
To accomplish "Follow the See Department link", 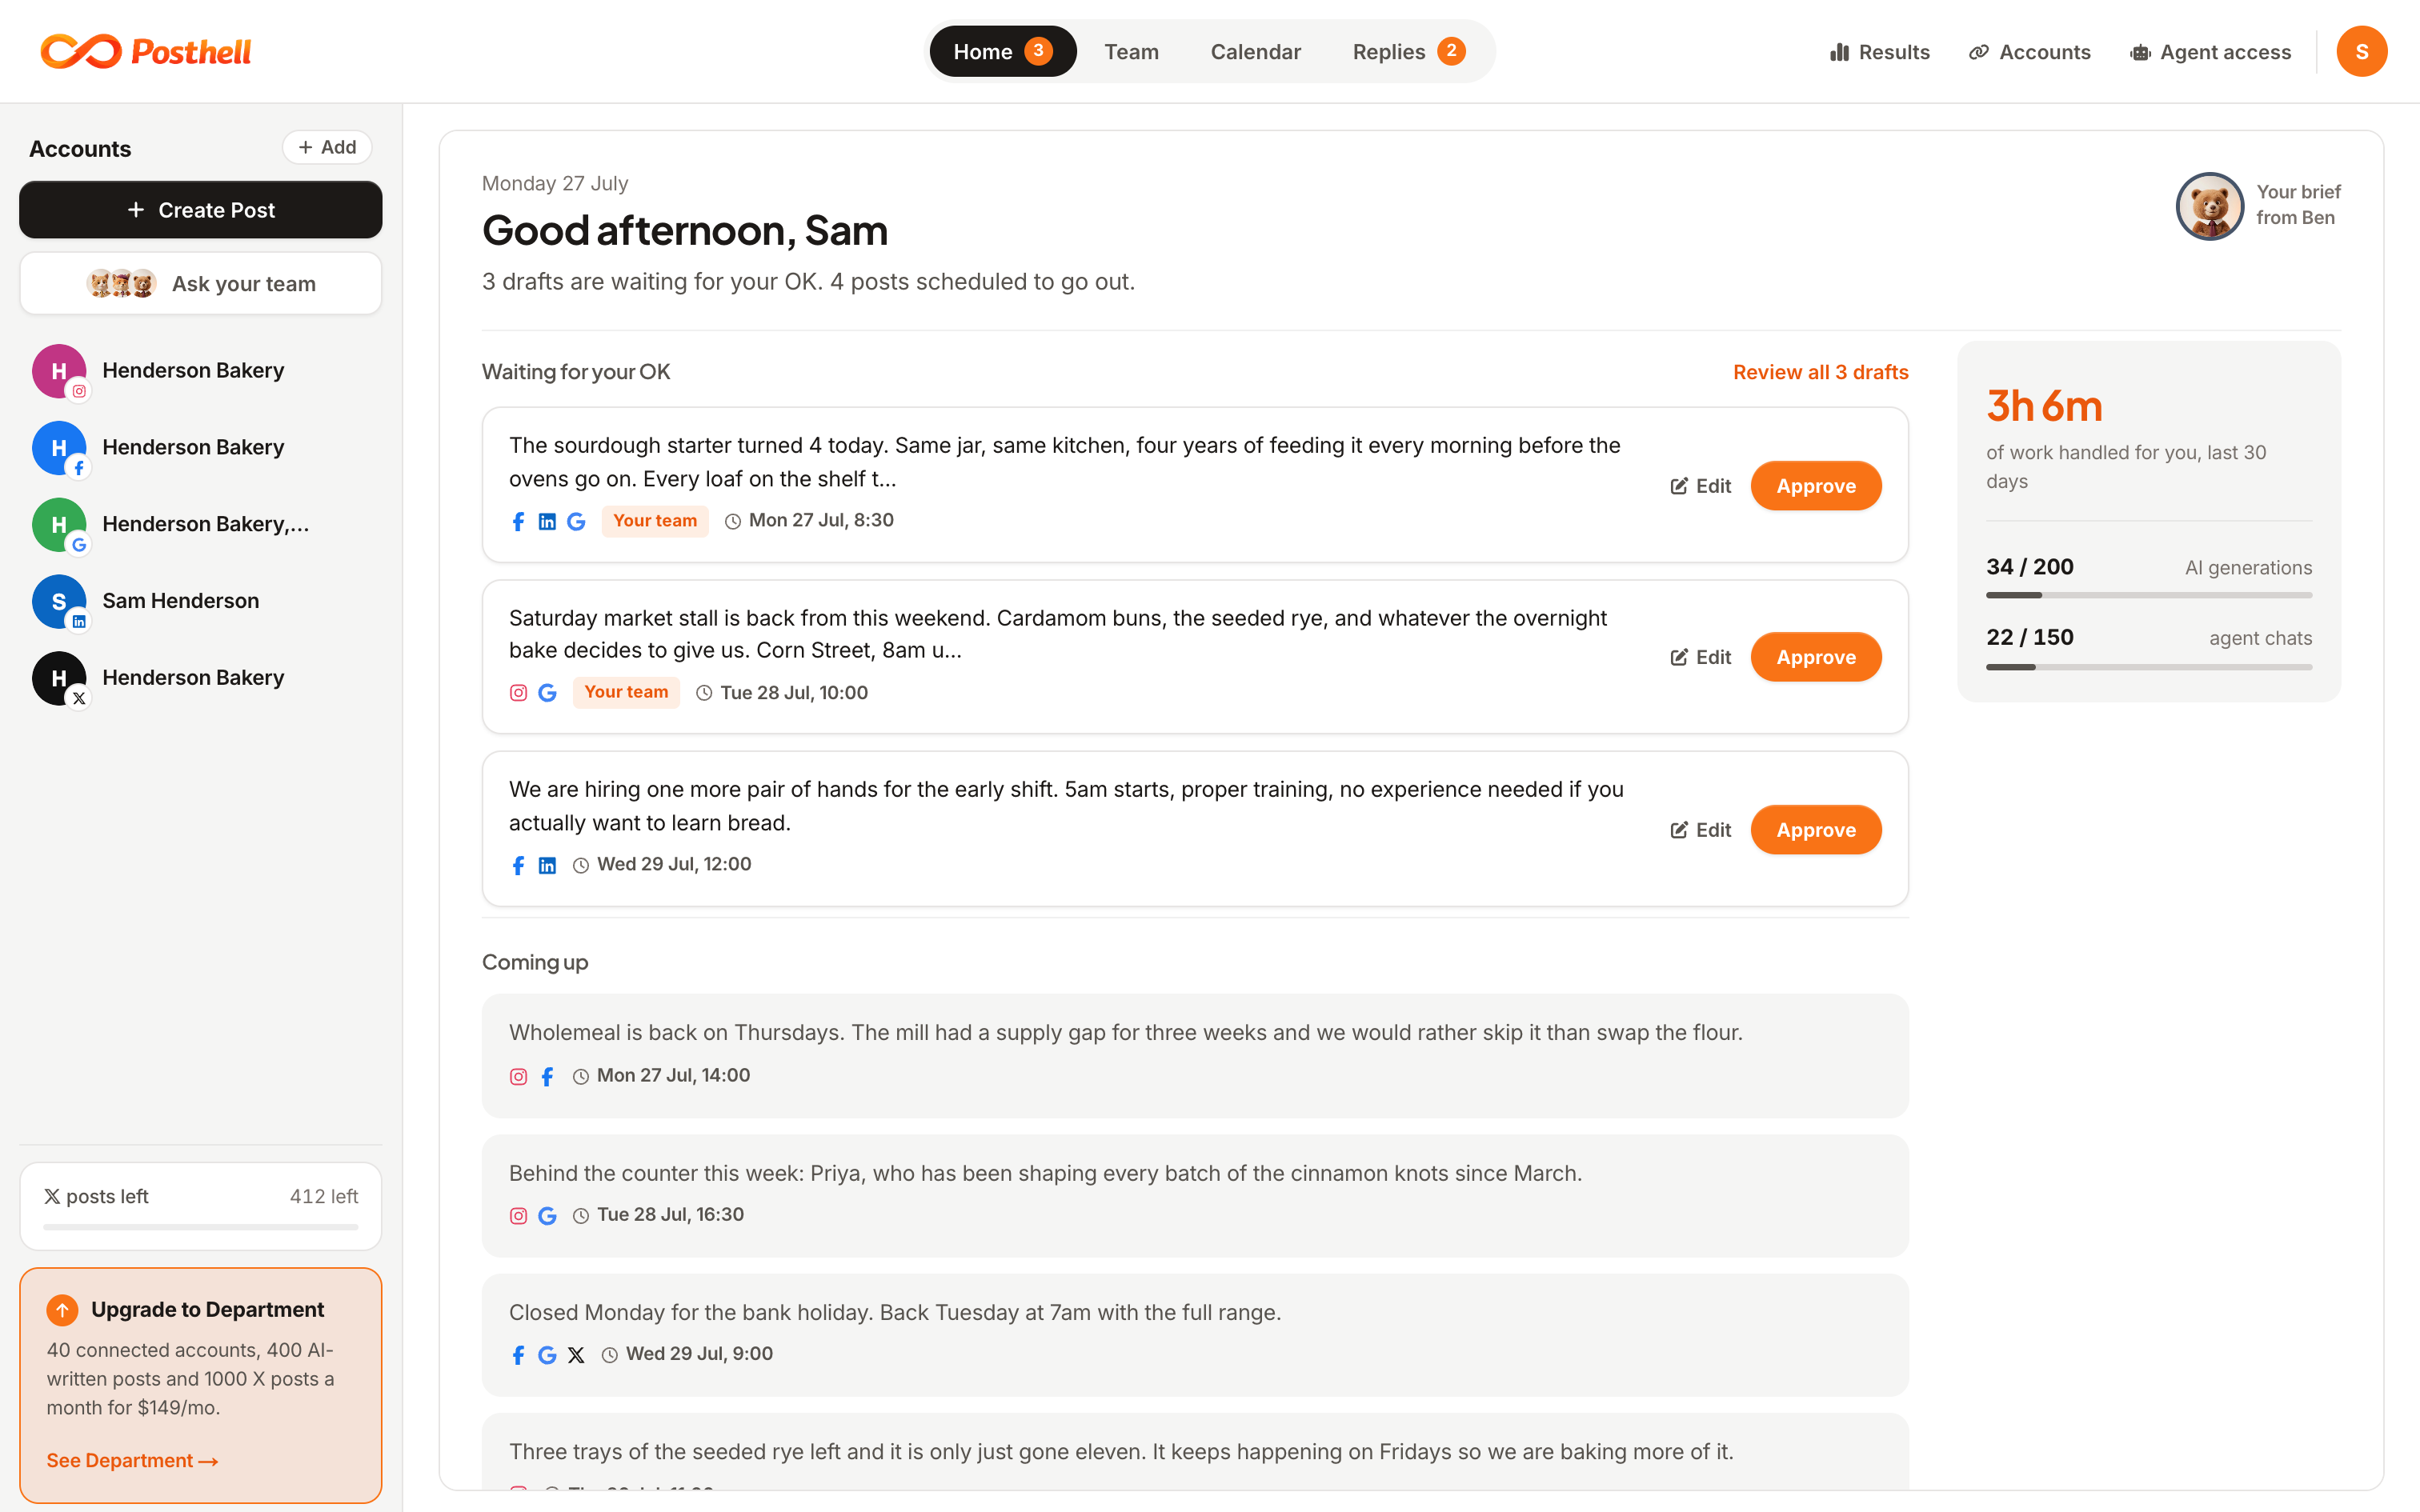I will click(132, 1460).
